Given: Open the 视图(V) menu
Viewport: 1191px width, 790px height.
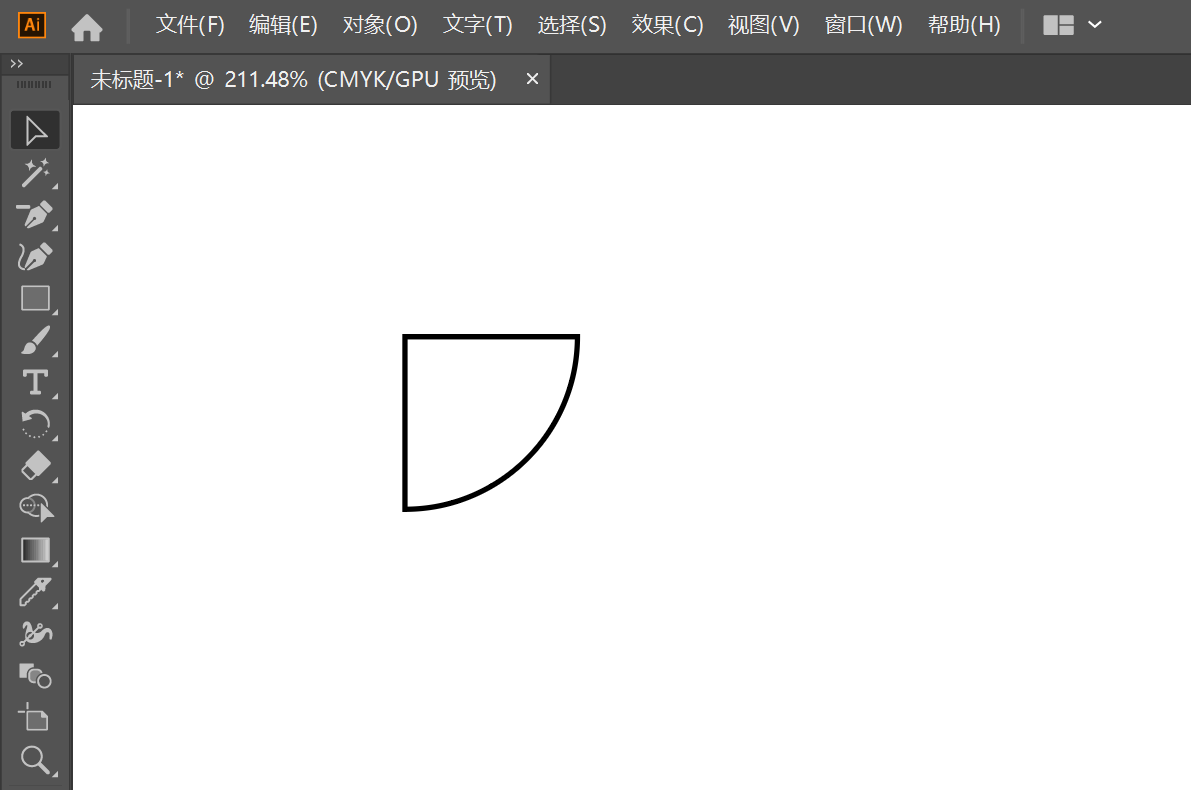Looking at the screenshot, I should (x=763, y=24).
